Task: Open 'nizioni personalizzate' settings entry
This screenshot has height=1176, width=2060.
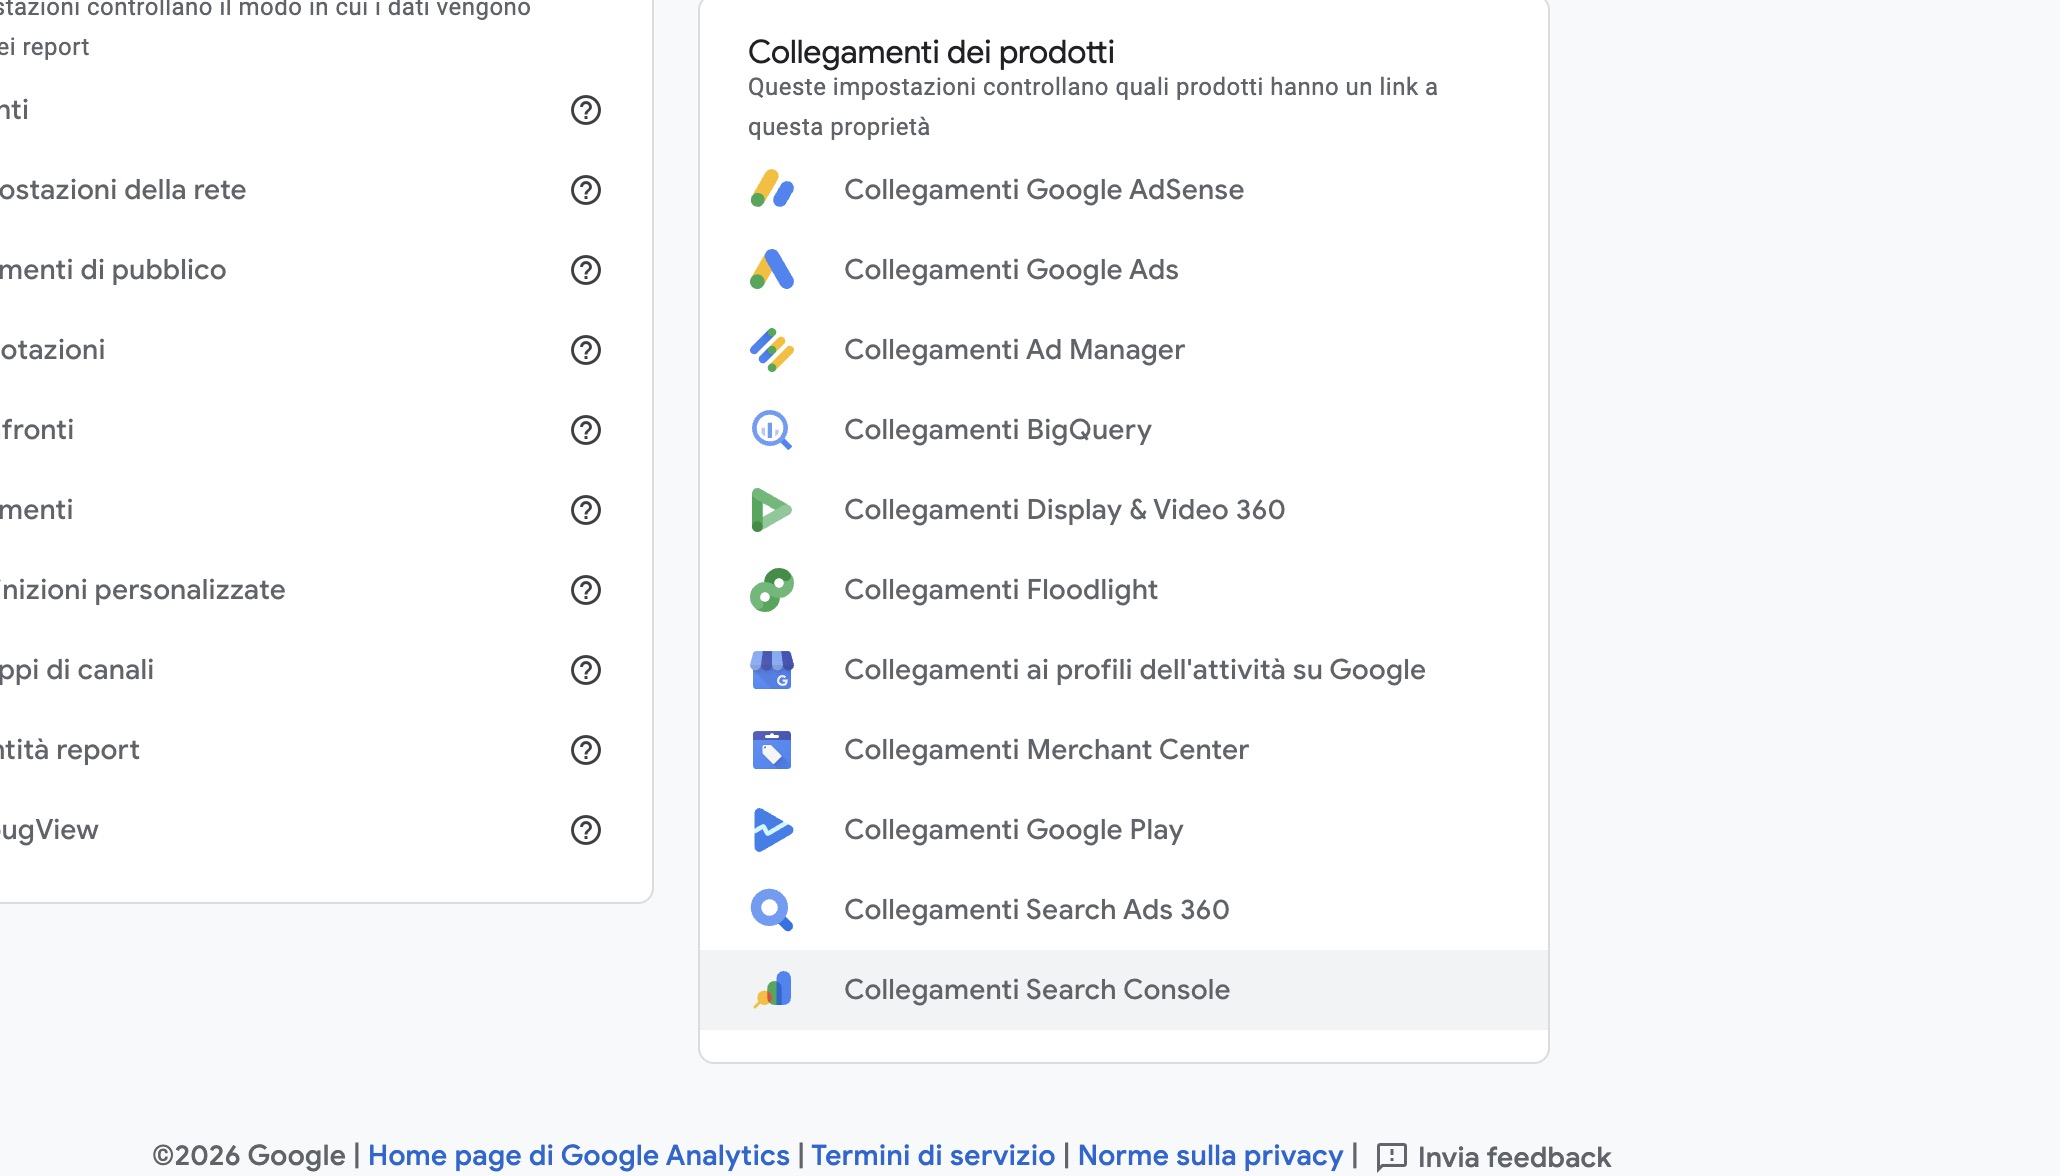Action: pyautogui.click(x=143, y=590)
